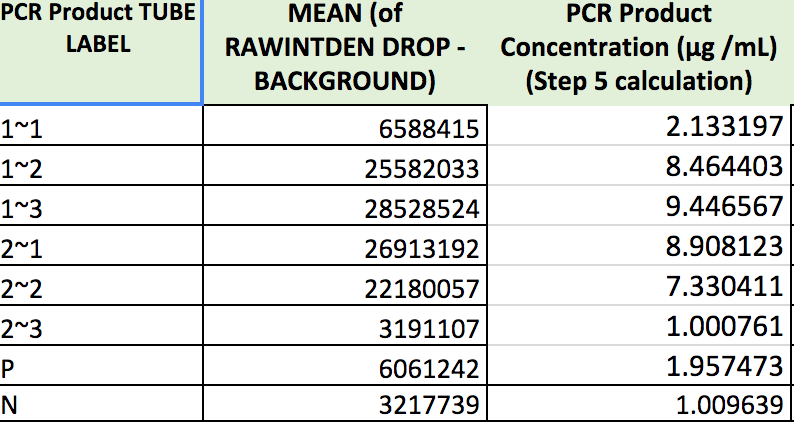Select mean value cell 25582033
This screenshot has width=794, height=422.
click(x=346, y=169)
